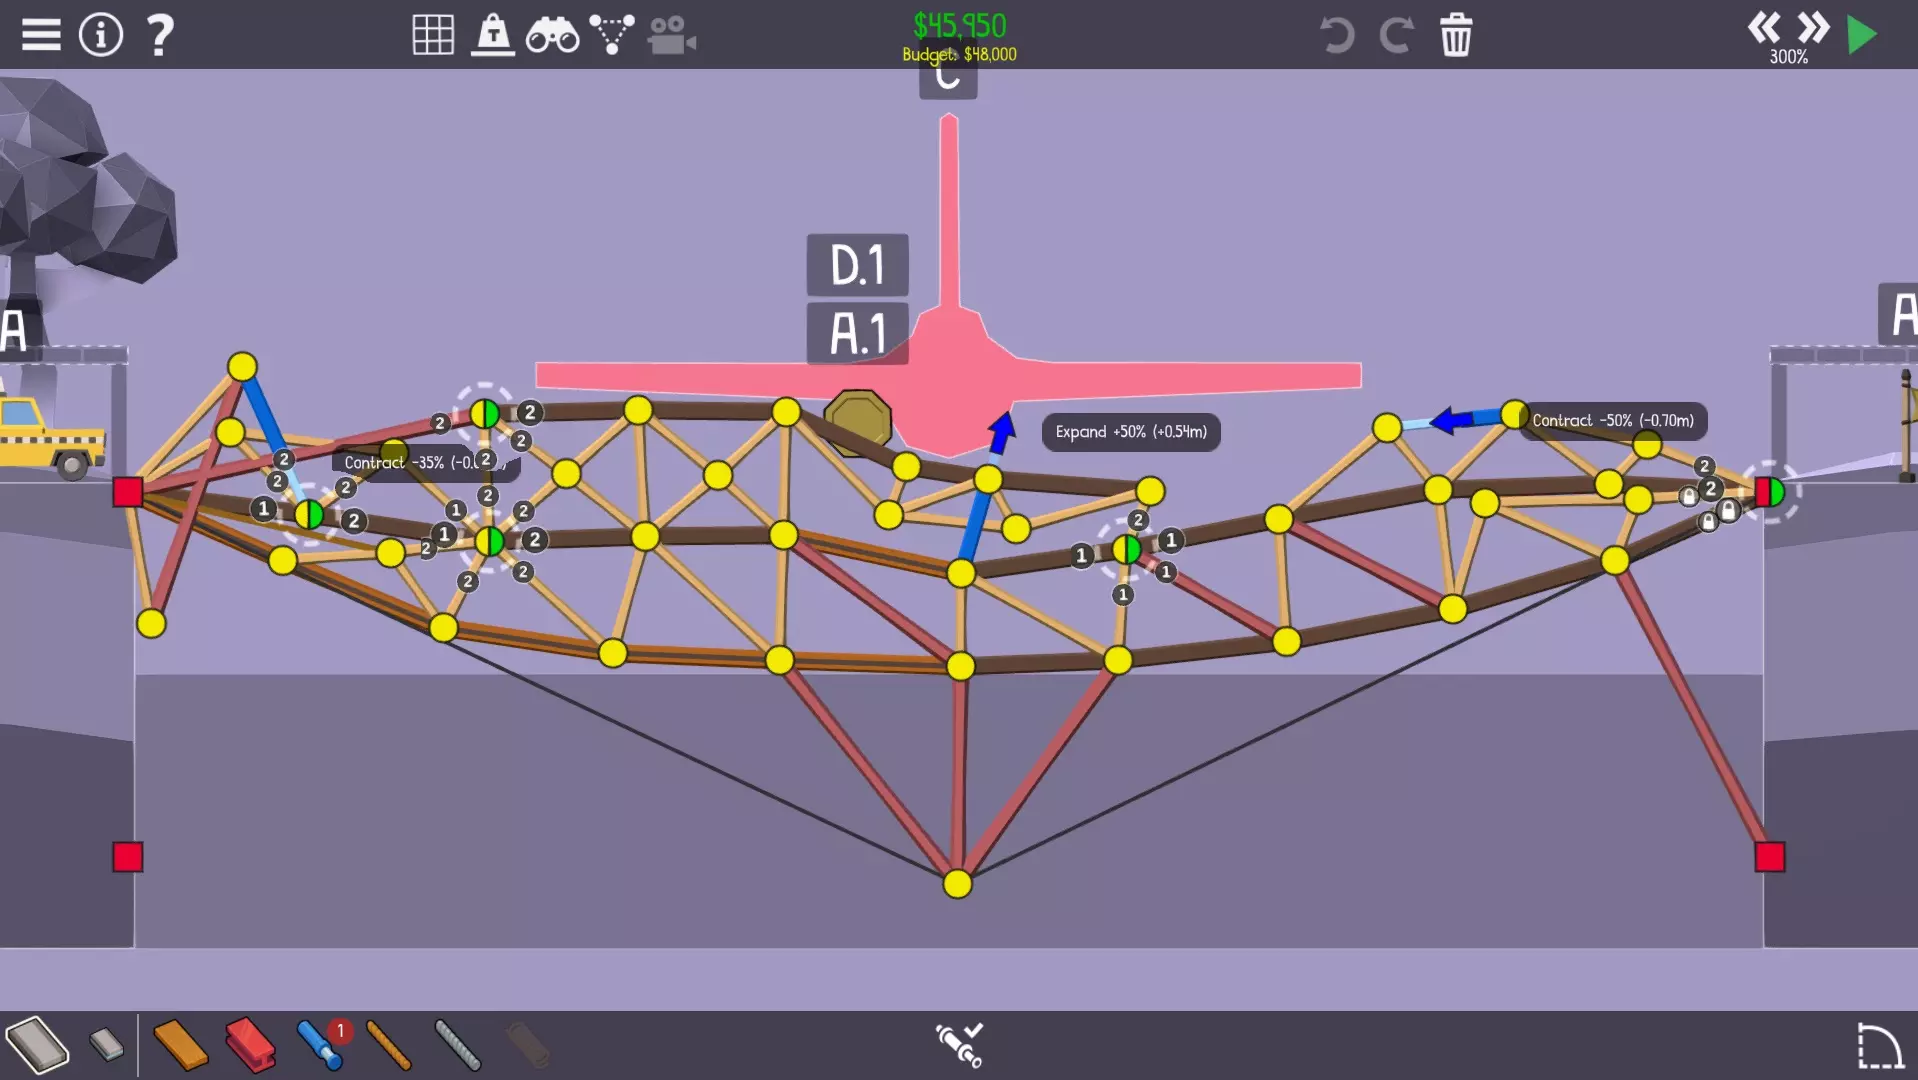1918x1080 pixels.
Task: Start the simulation with the green play button
Action: point(1862,35)
